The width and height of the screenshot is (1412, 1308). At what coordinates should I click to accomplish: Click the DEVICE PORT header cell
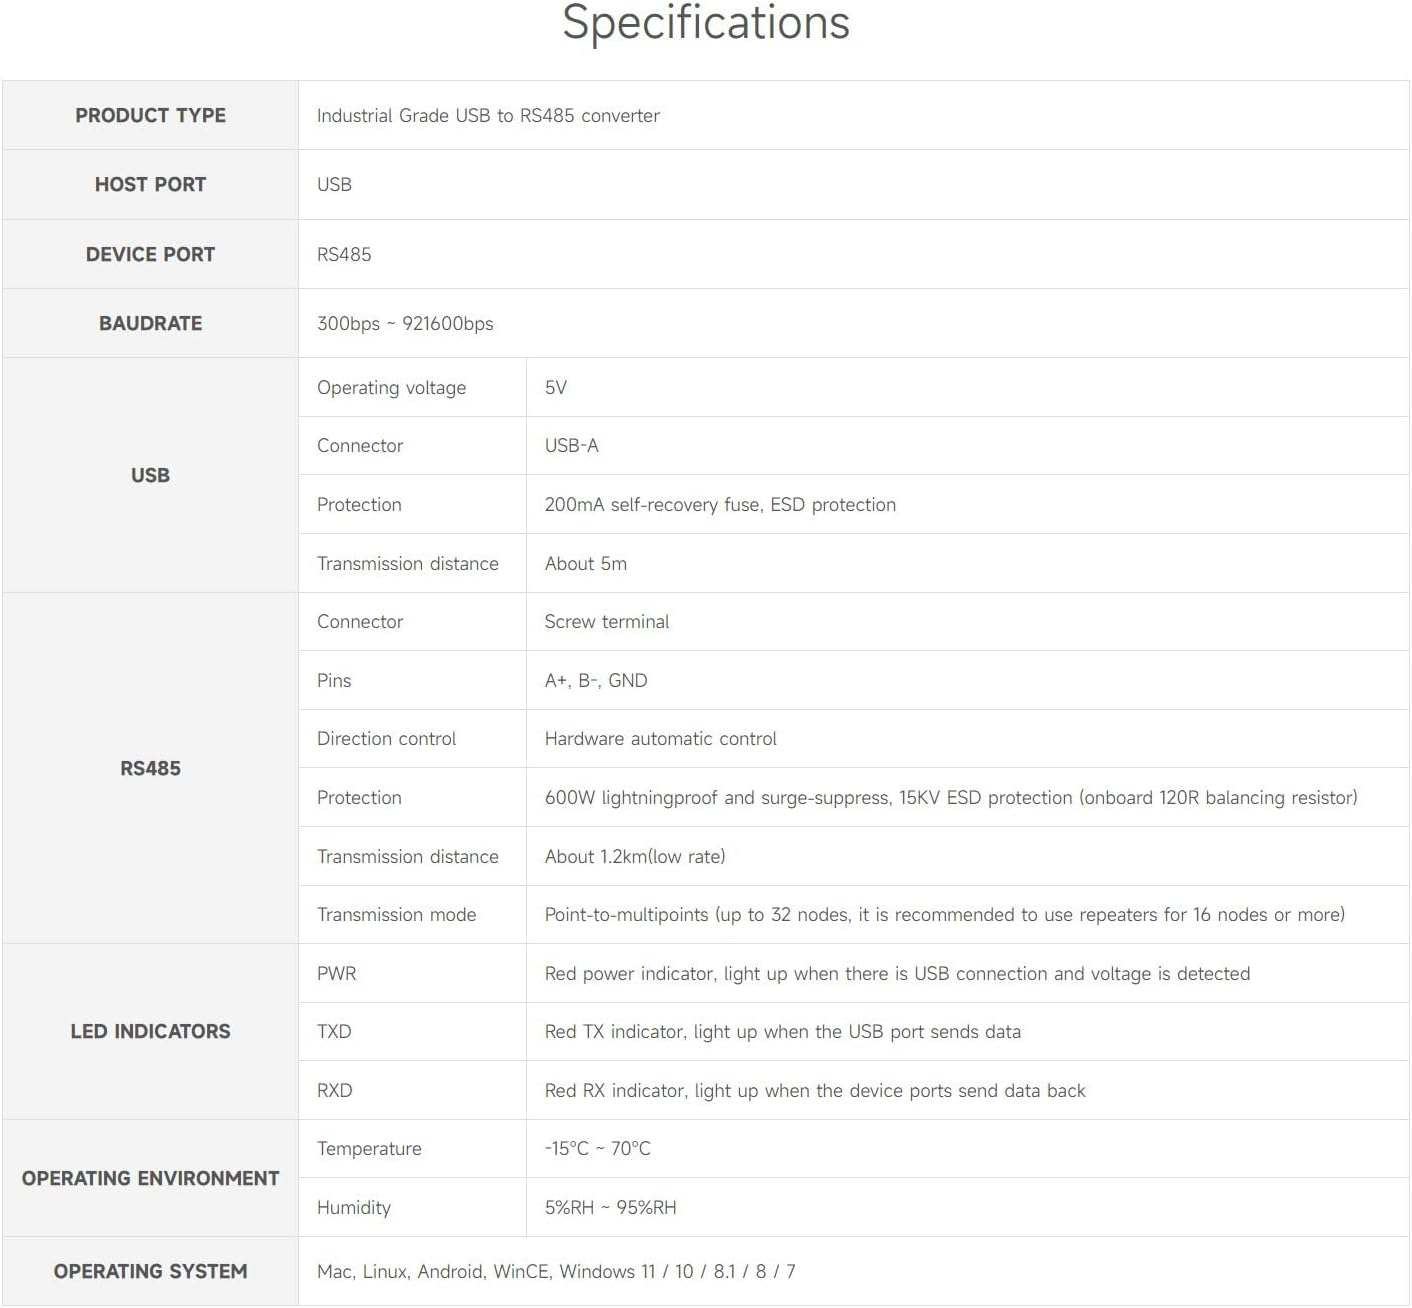coord(150,254)
